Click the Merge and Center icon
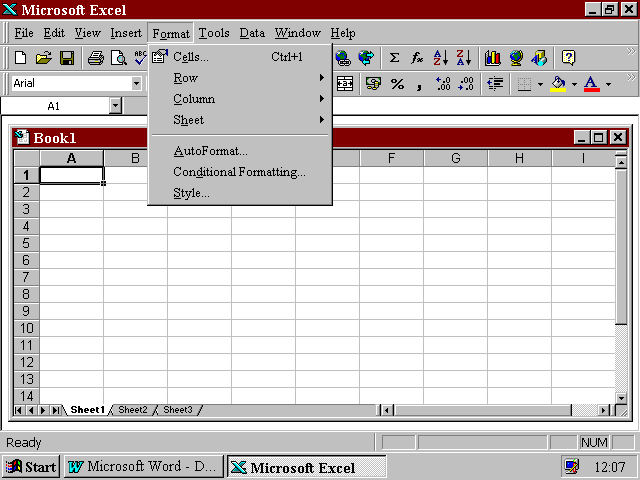Viewport: 640px width, 480px height. click(345, 84)
